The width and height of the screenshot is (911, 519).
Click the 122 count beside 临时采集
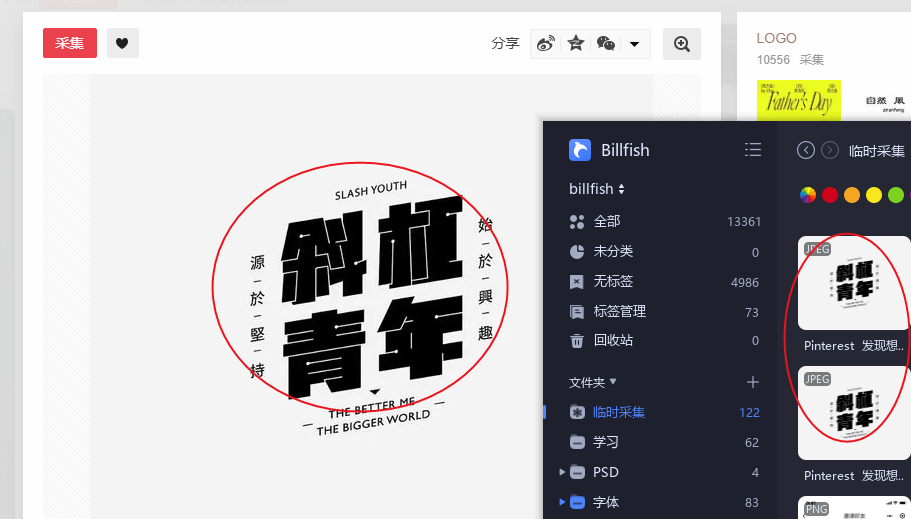(749, 413)
